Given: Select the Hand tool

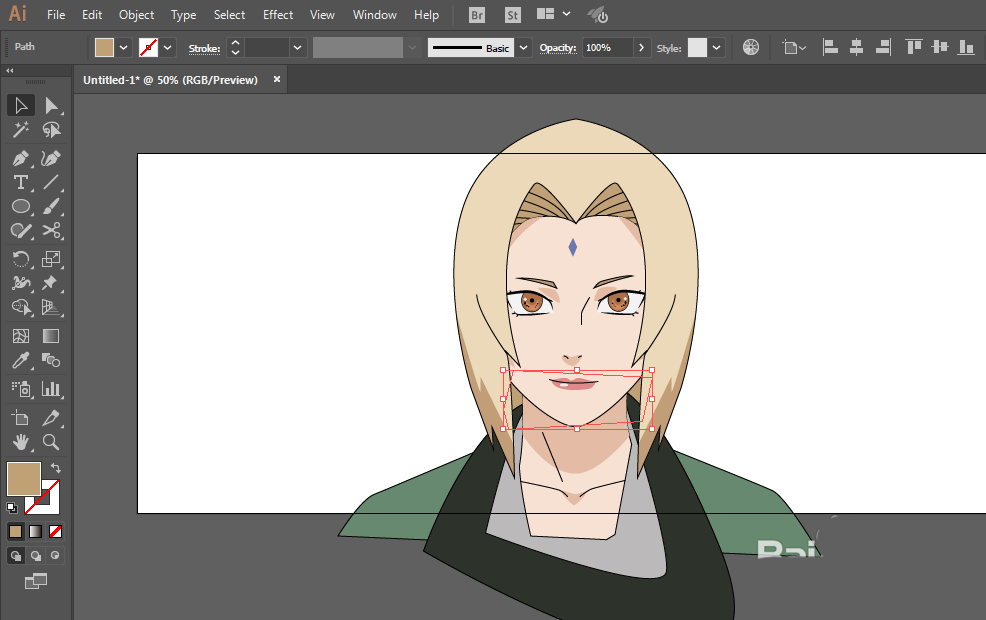Looking at the screenshot, I should [21, 442].
